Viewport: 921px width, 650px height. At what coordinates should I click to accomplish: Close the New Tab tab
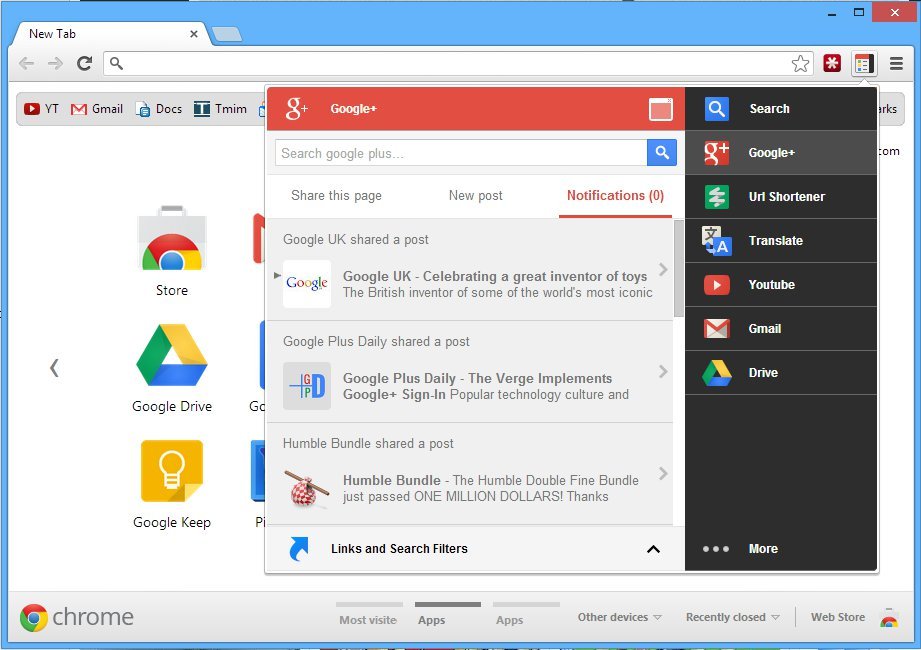tap(193, 34)
